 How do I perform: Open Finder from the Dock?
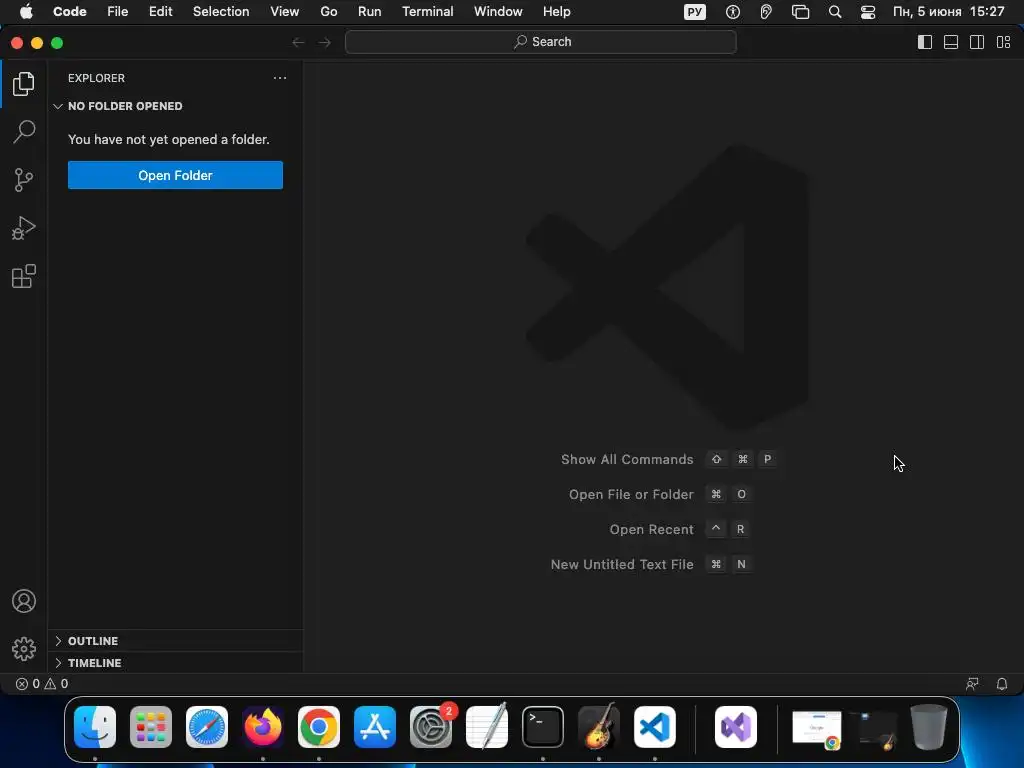(x=95, y=727)
